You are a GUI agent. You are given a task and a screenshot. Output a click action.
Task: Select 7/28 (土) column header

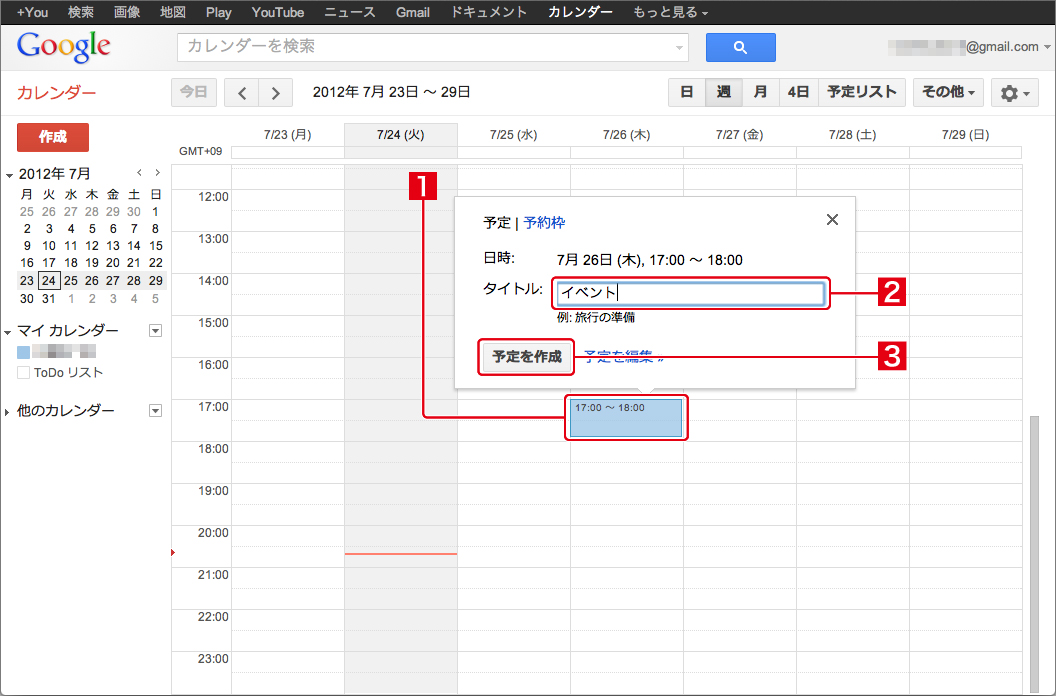853,135
